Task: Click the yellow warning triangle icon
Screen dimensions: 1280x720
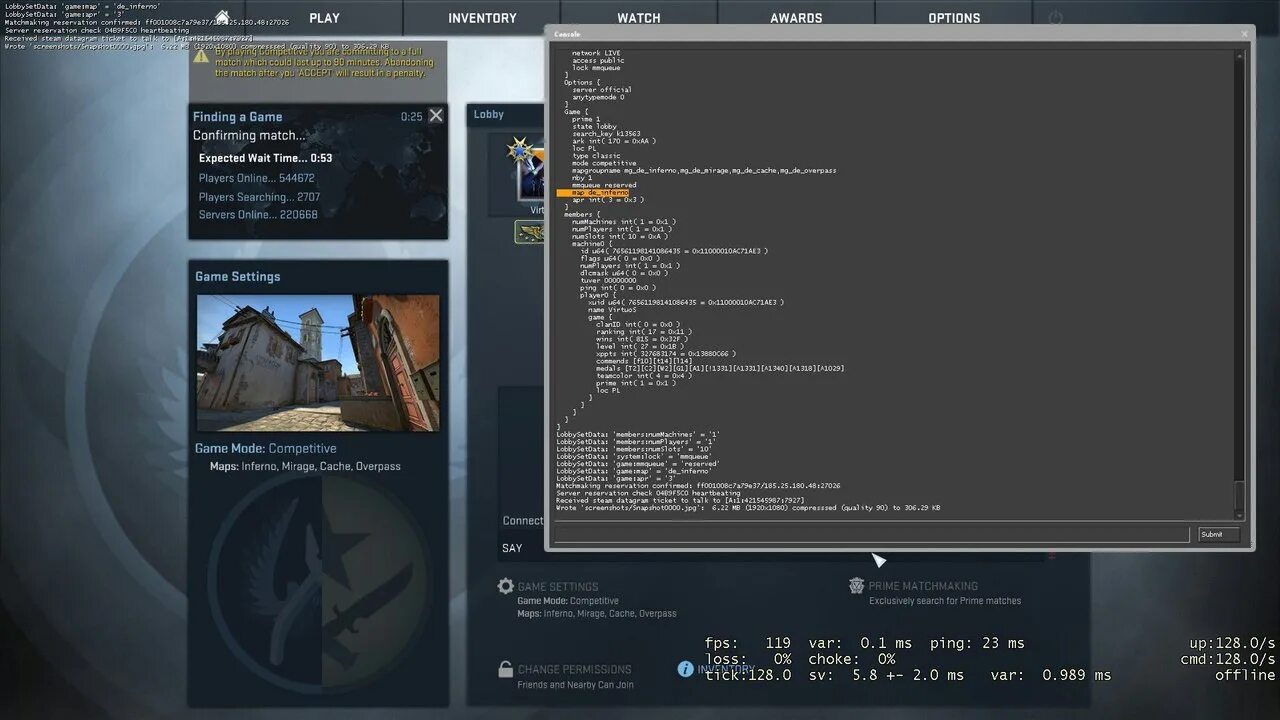Action: click(x=201, y=56)
